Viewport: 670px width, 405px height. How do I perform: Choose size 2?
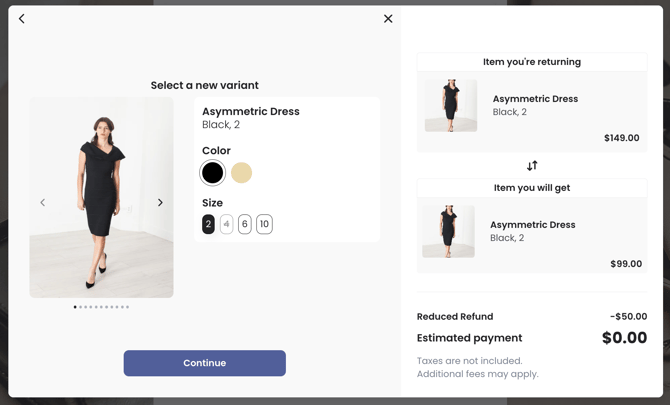(208, 225)
